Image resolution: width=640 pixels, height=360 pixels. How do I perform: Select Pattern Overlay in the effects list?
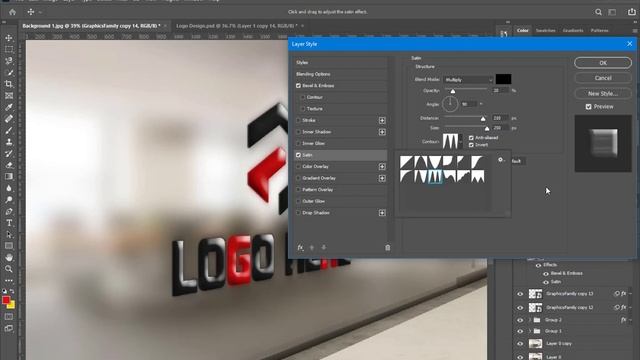318,190
